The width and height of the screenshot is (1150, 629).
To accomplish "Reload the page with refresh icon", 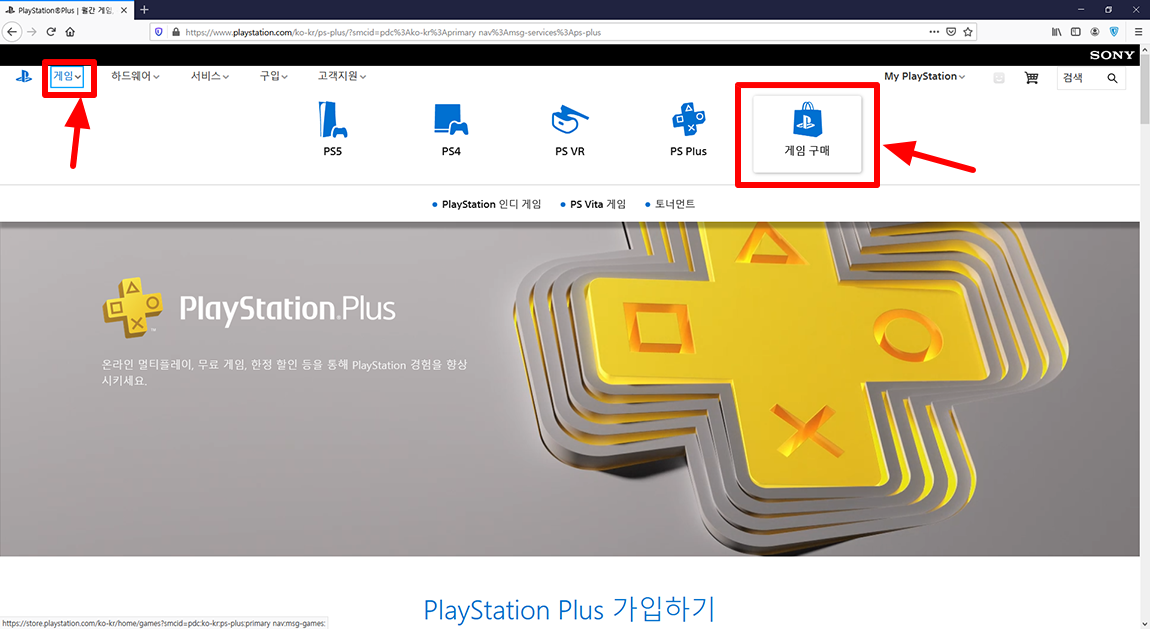I will 51,32.
